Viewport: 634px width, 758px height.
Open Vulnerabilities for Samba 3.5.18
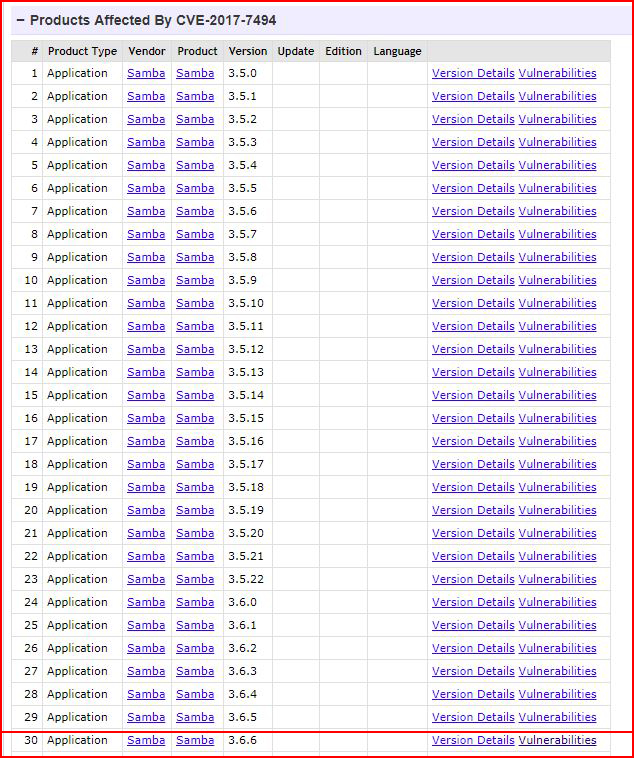click(557, 487)
